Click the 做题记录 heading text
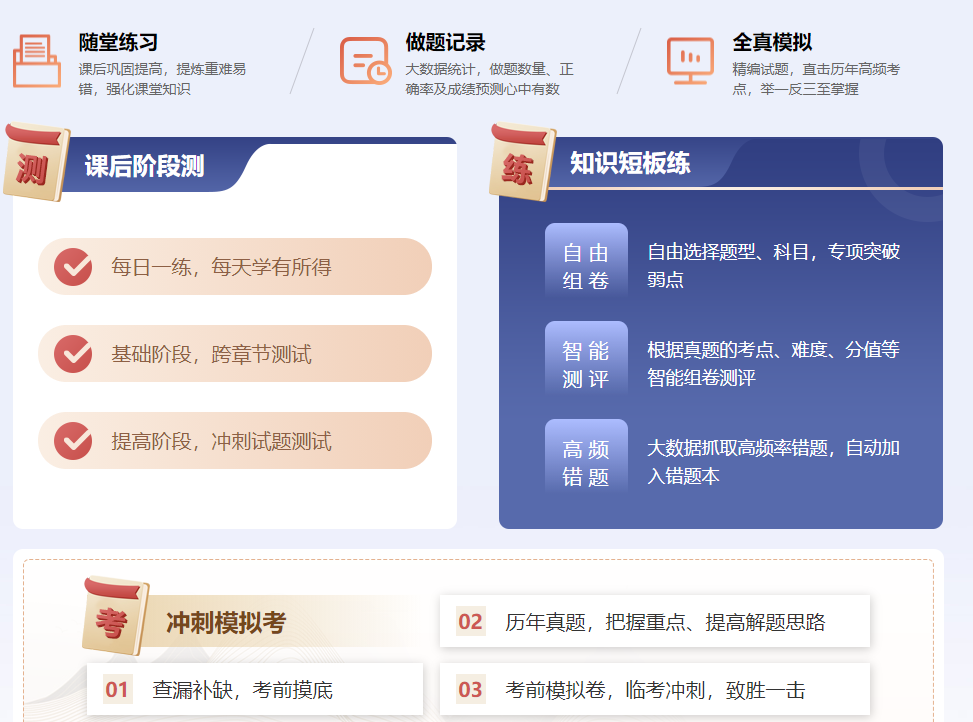This screenshot has width=973, height=722. tap(445, 43)
